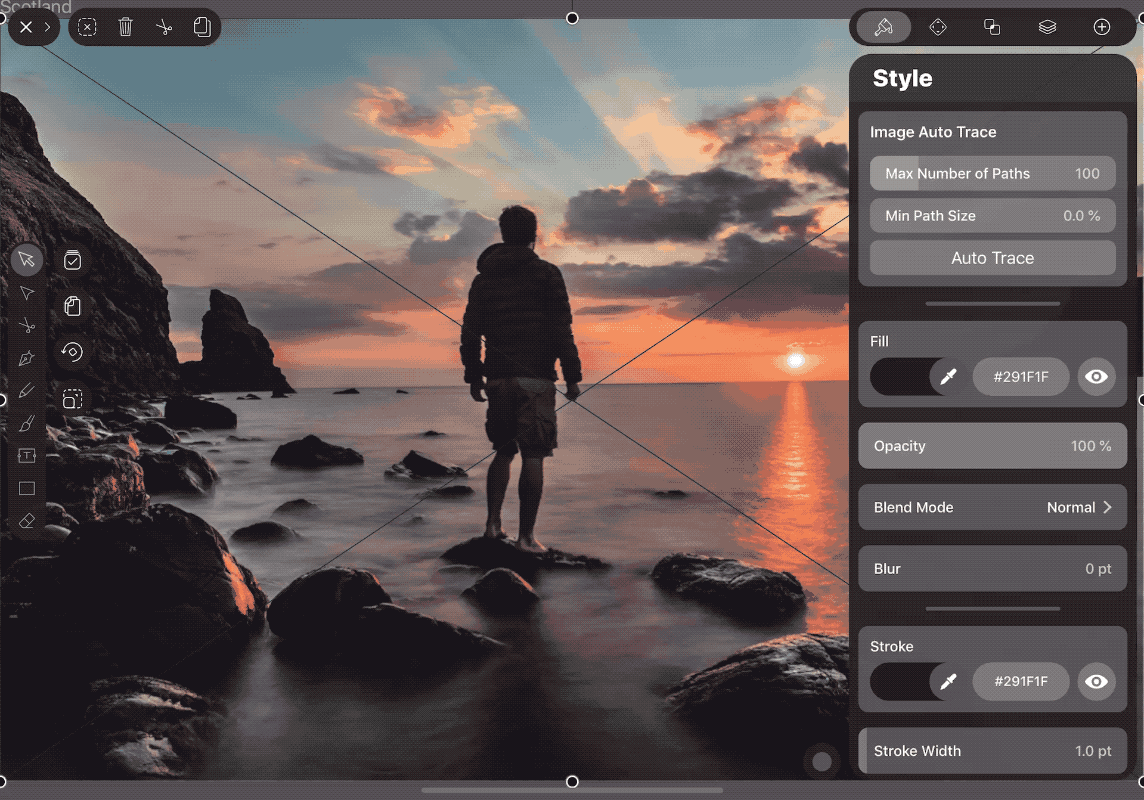
Task: Toggle Fill visibility eye icon
Action: 1096,377
